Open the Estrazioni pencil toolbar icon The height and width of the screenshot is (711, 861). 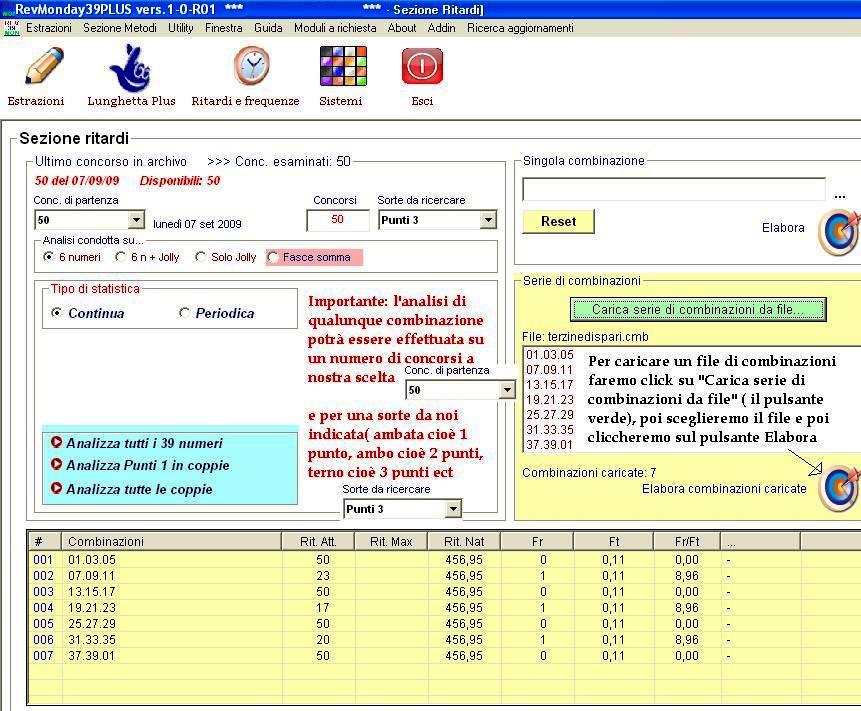click(x=44, y=66)
